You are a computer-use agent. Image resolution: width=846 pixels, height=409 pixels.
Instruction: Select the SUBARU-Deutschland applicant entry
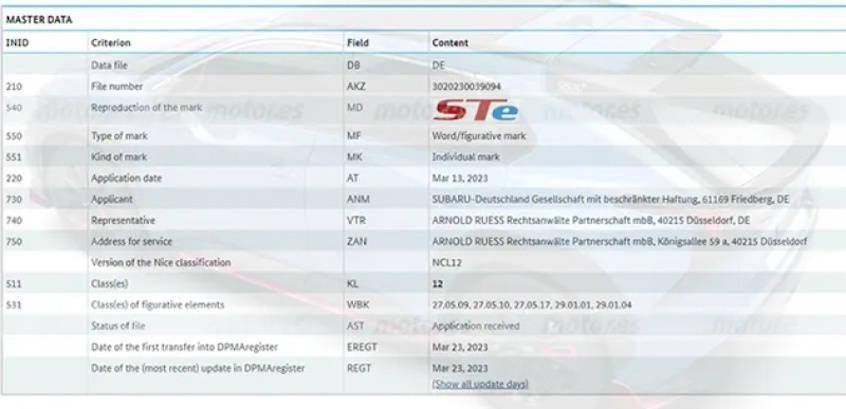point(612,199)
